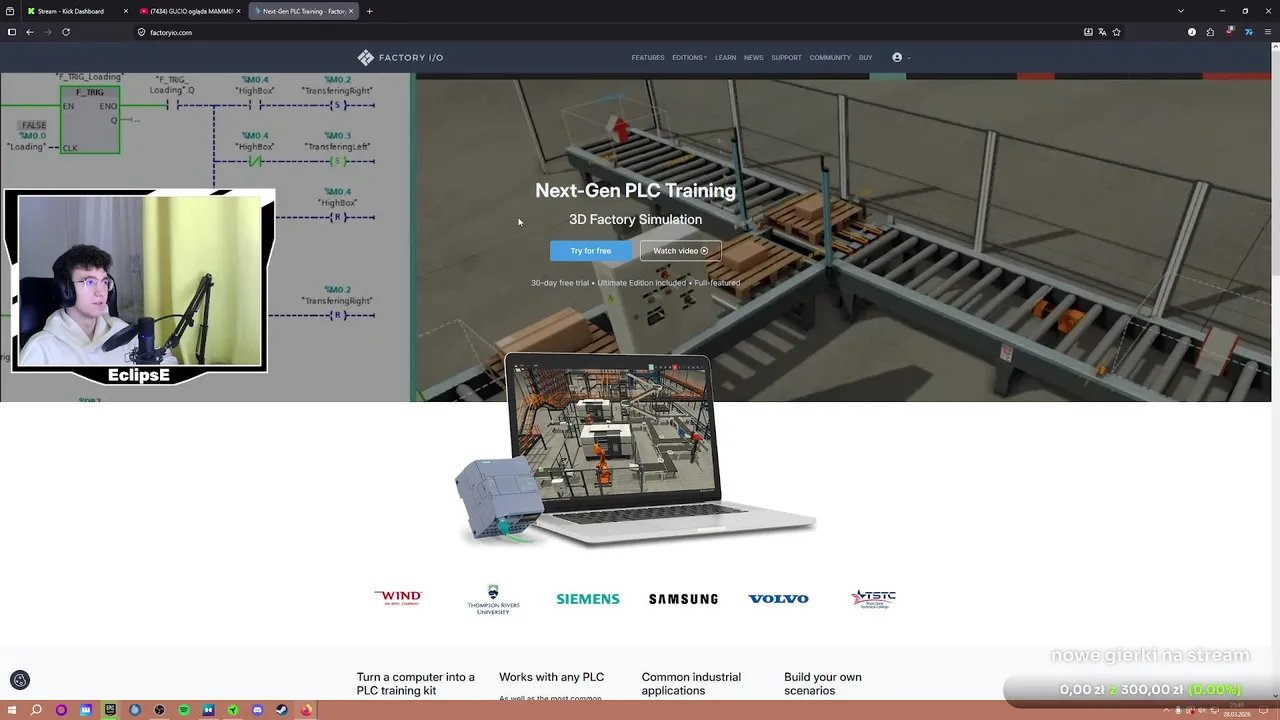The height and width of the screenshot is (720, 1280).
Task: Open Firefox from the taskbar
Action: click(x=306, y=710)
